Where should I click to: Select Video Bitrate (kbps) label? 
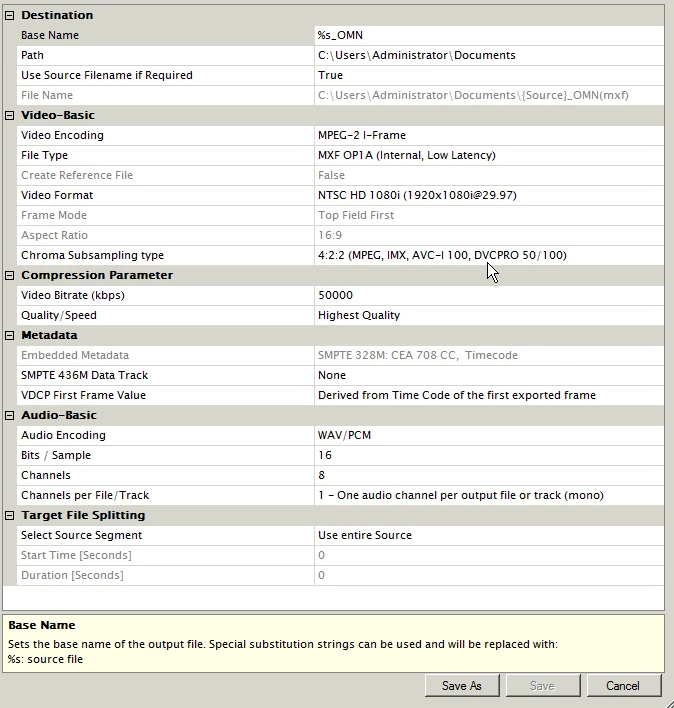(73, 295)
